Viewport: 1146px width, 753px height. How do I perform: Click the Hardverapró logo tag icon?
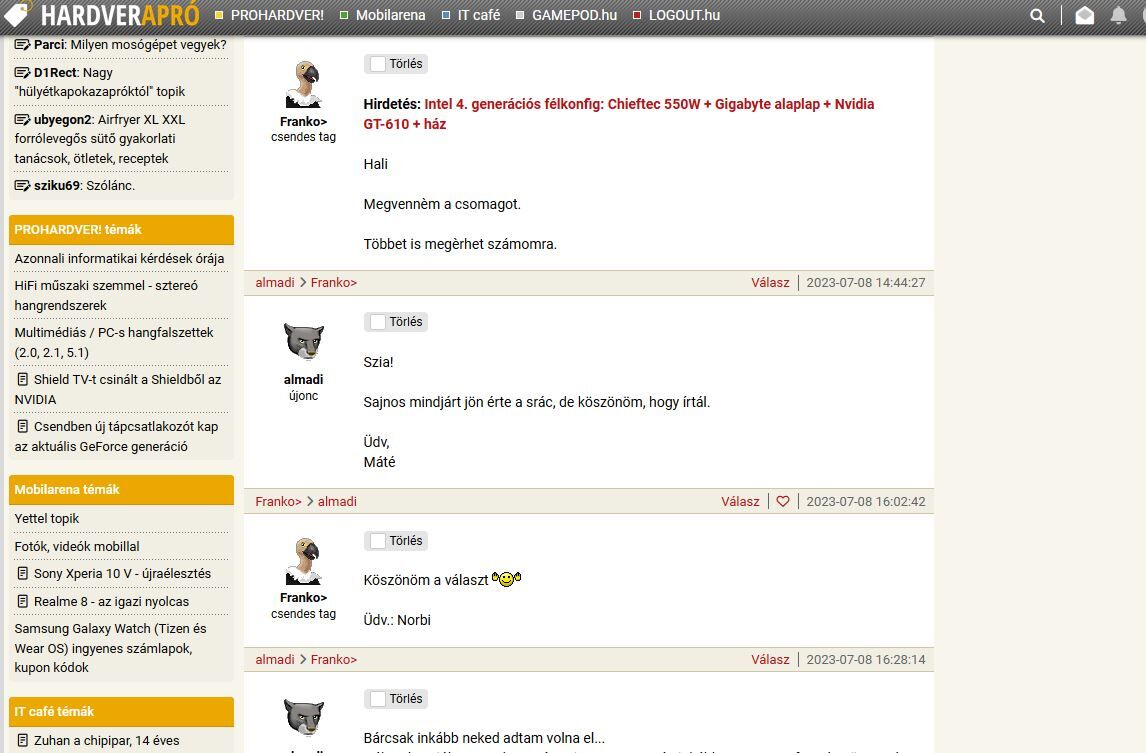(x=17, y=13)
